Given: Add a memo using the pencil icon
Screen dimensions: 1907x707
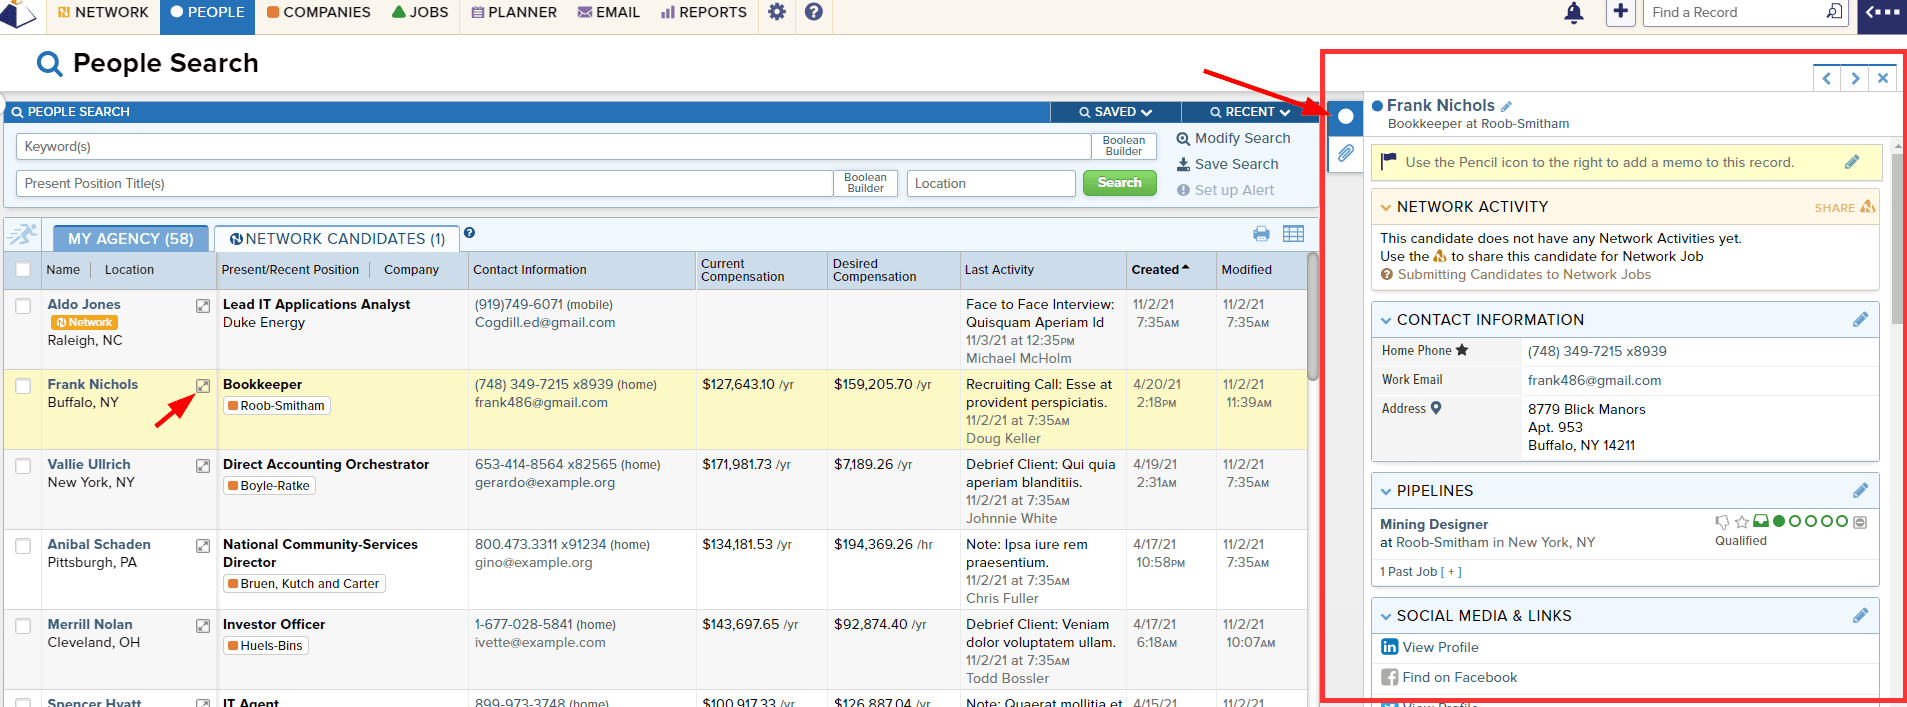Looking at the screenshot, I should tap(1852, 162).
